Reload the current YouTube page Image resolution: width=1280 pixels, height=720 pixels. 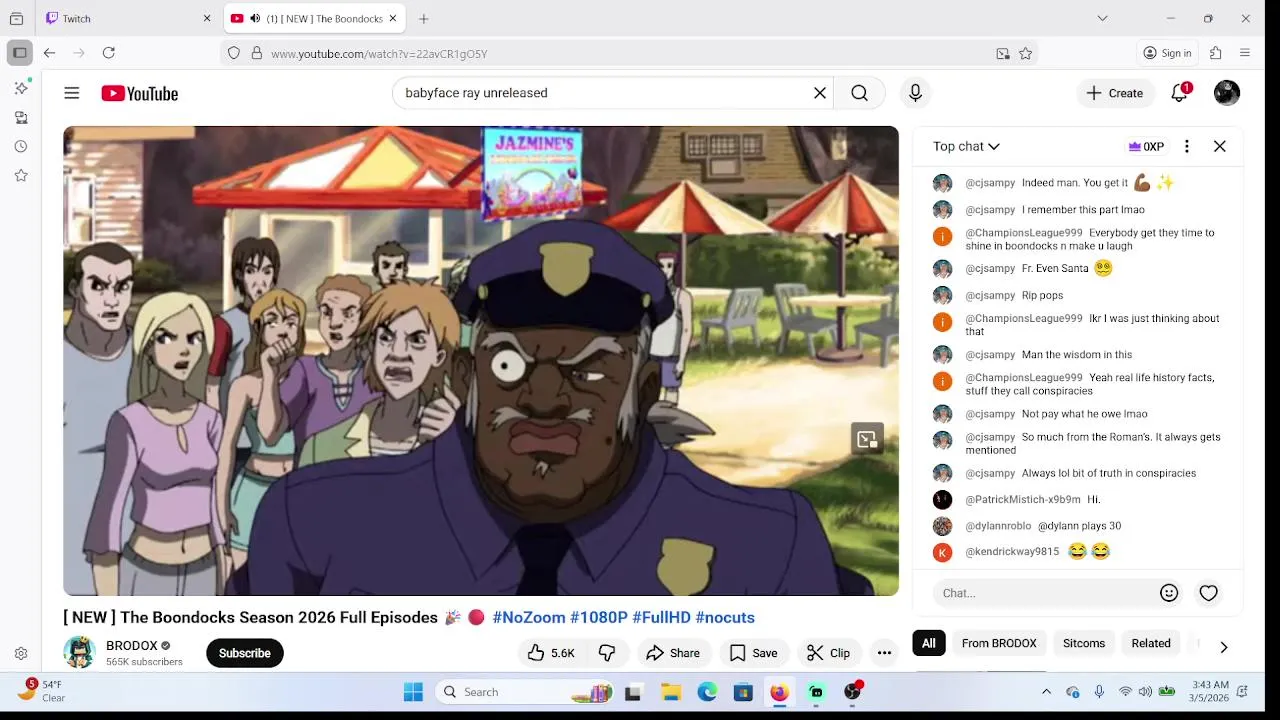(109, 53)
